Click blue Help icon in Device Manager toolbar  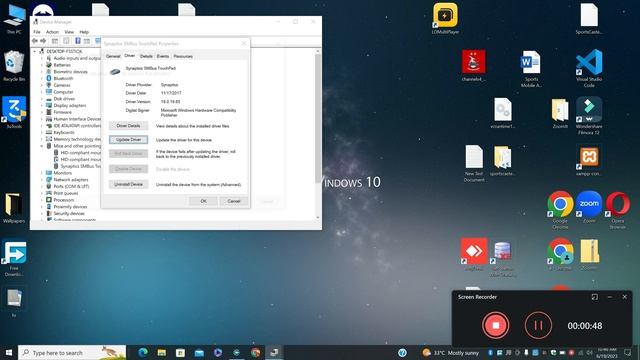pyautogui.click(x=78, y=41)
